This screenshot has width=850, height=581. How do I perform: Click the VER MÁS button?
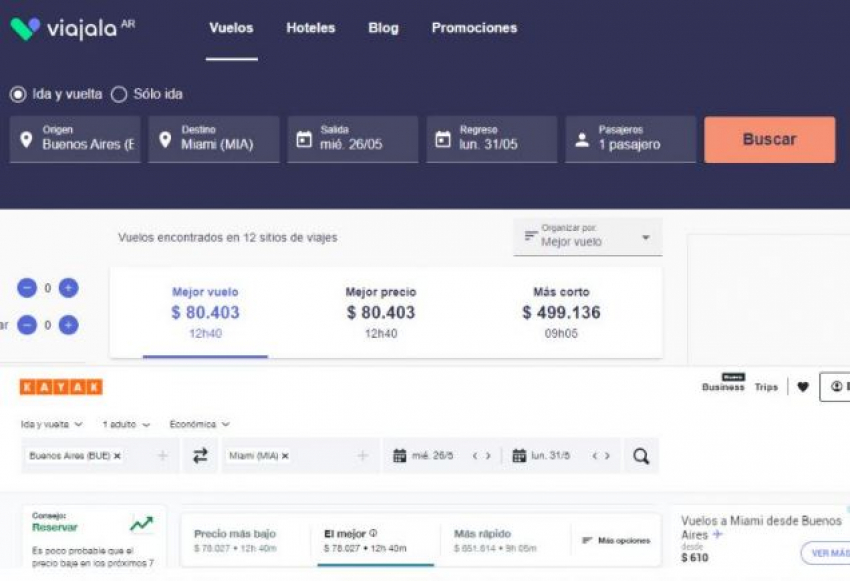point(827,553)
